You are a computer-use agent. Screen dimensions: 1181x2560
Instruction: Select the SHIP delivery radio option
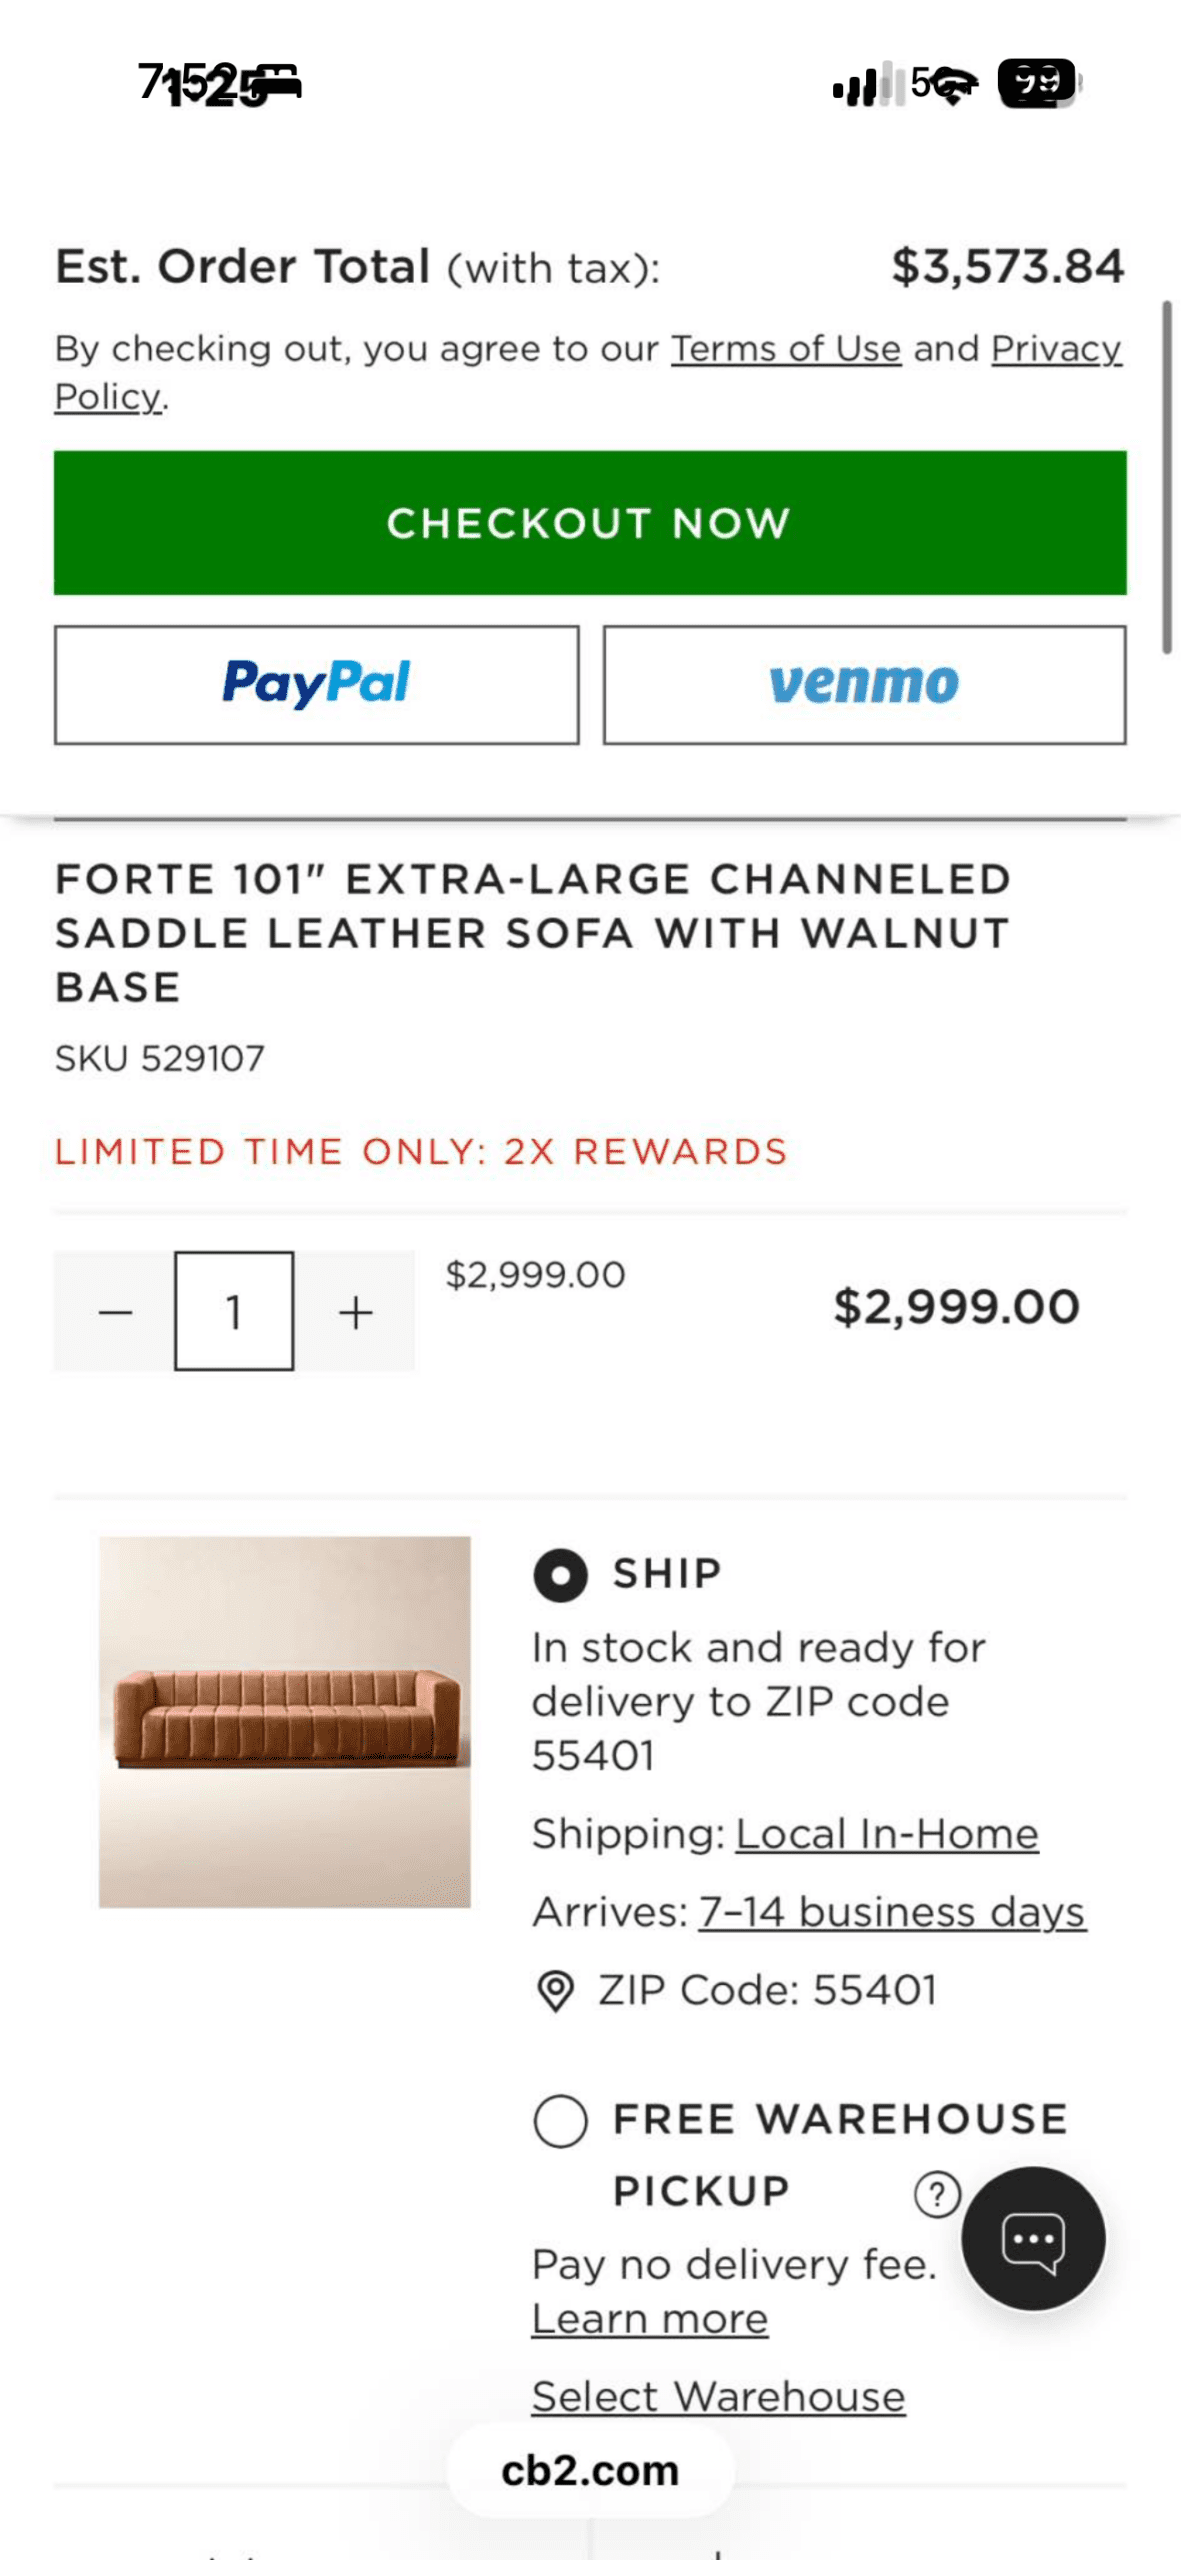560,1575
